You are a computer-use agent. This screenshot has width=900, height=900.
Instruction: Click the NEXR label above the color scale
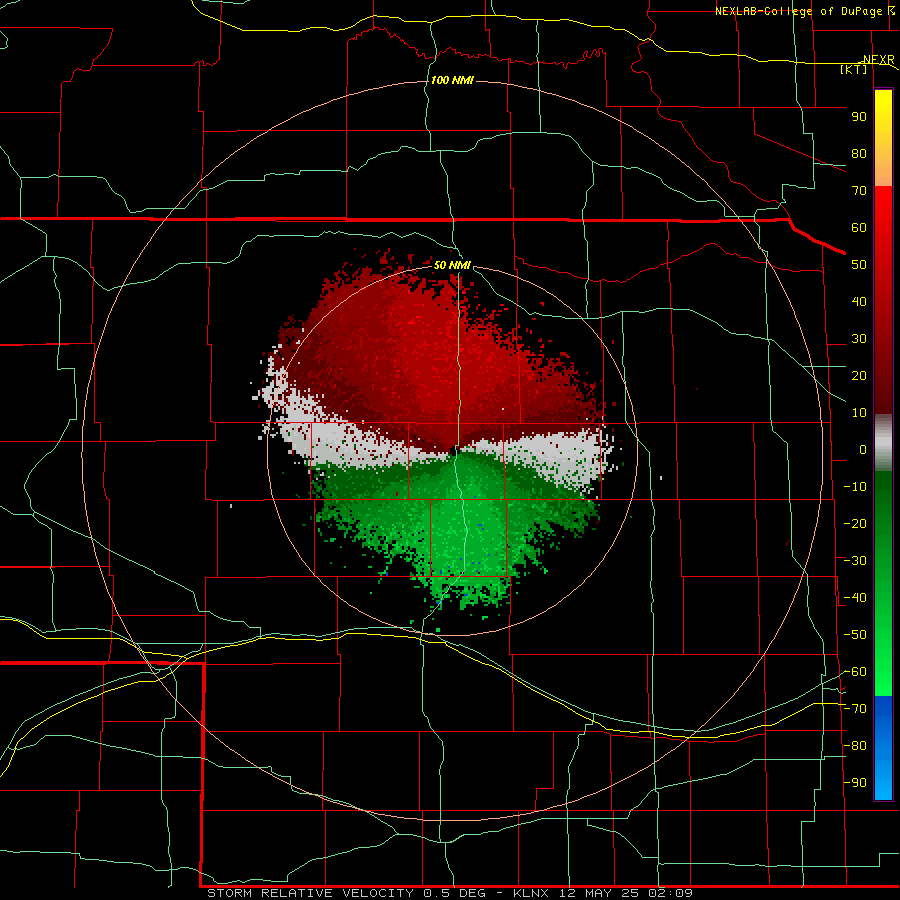(x=879, y=60)
